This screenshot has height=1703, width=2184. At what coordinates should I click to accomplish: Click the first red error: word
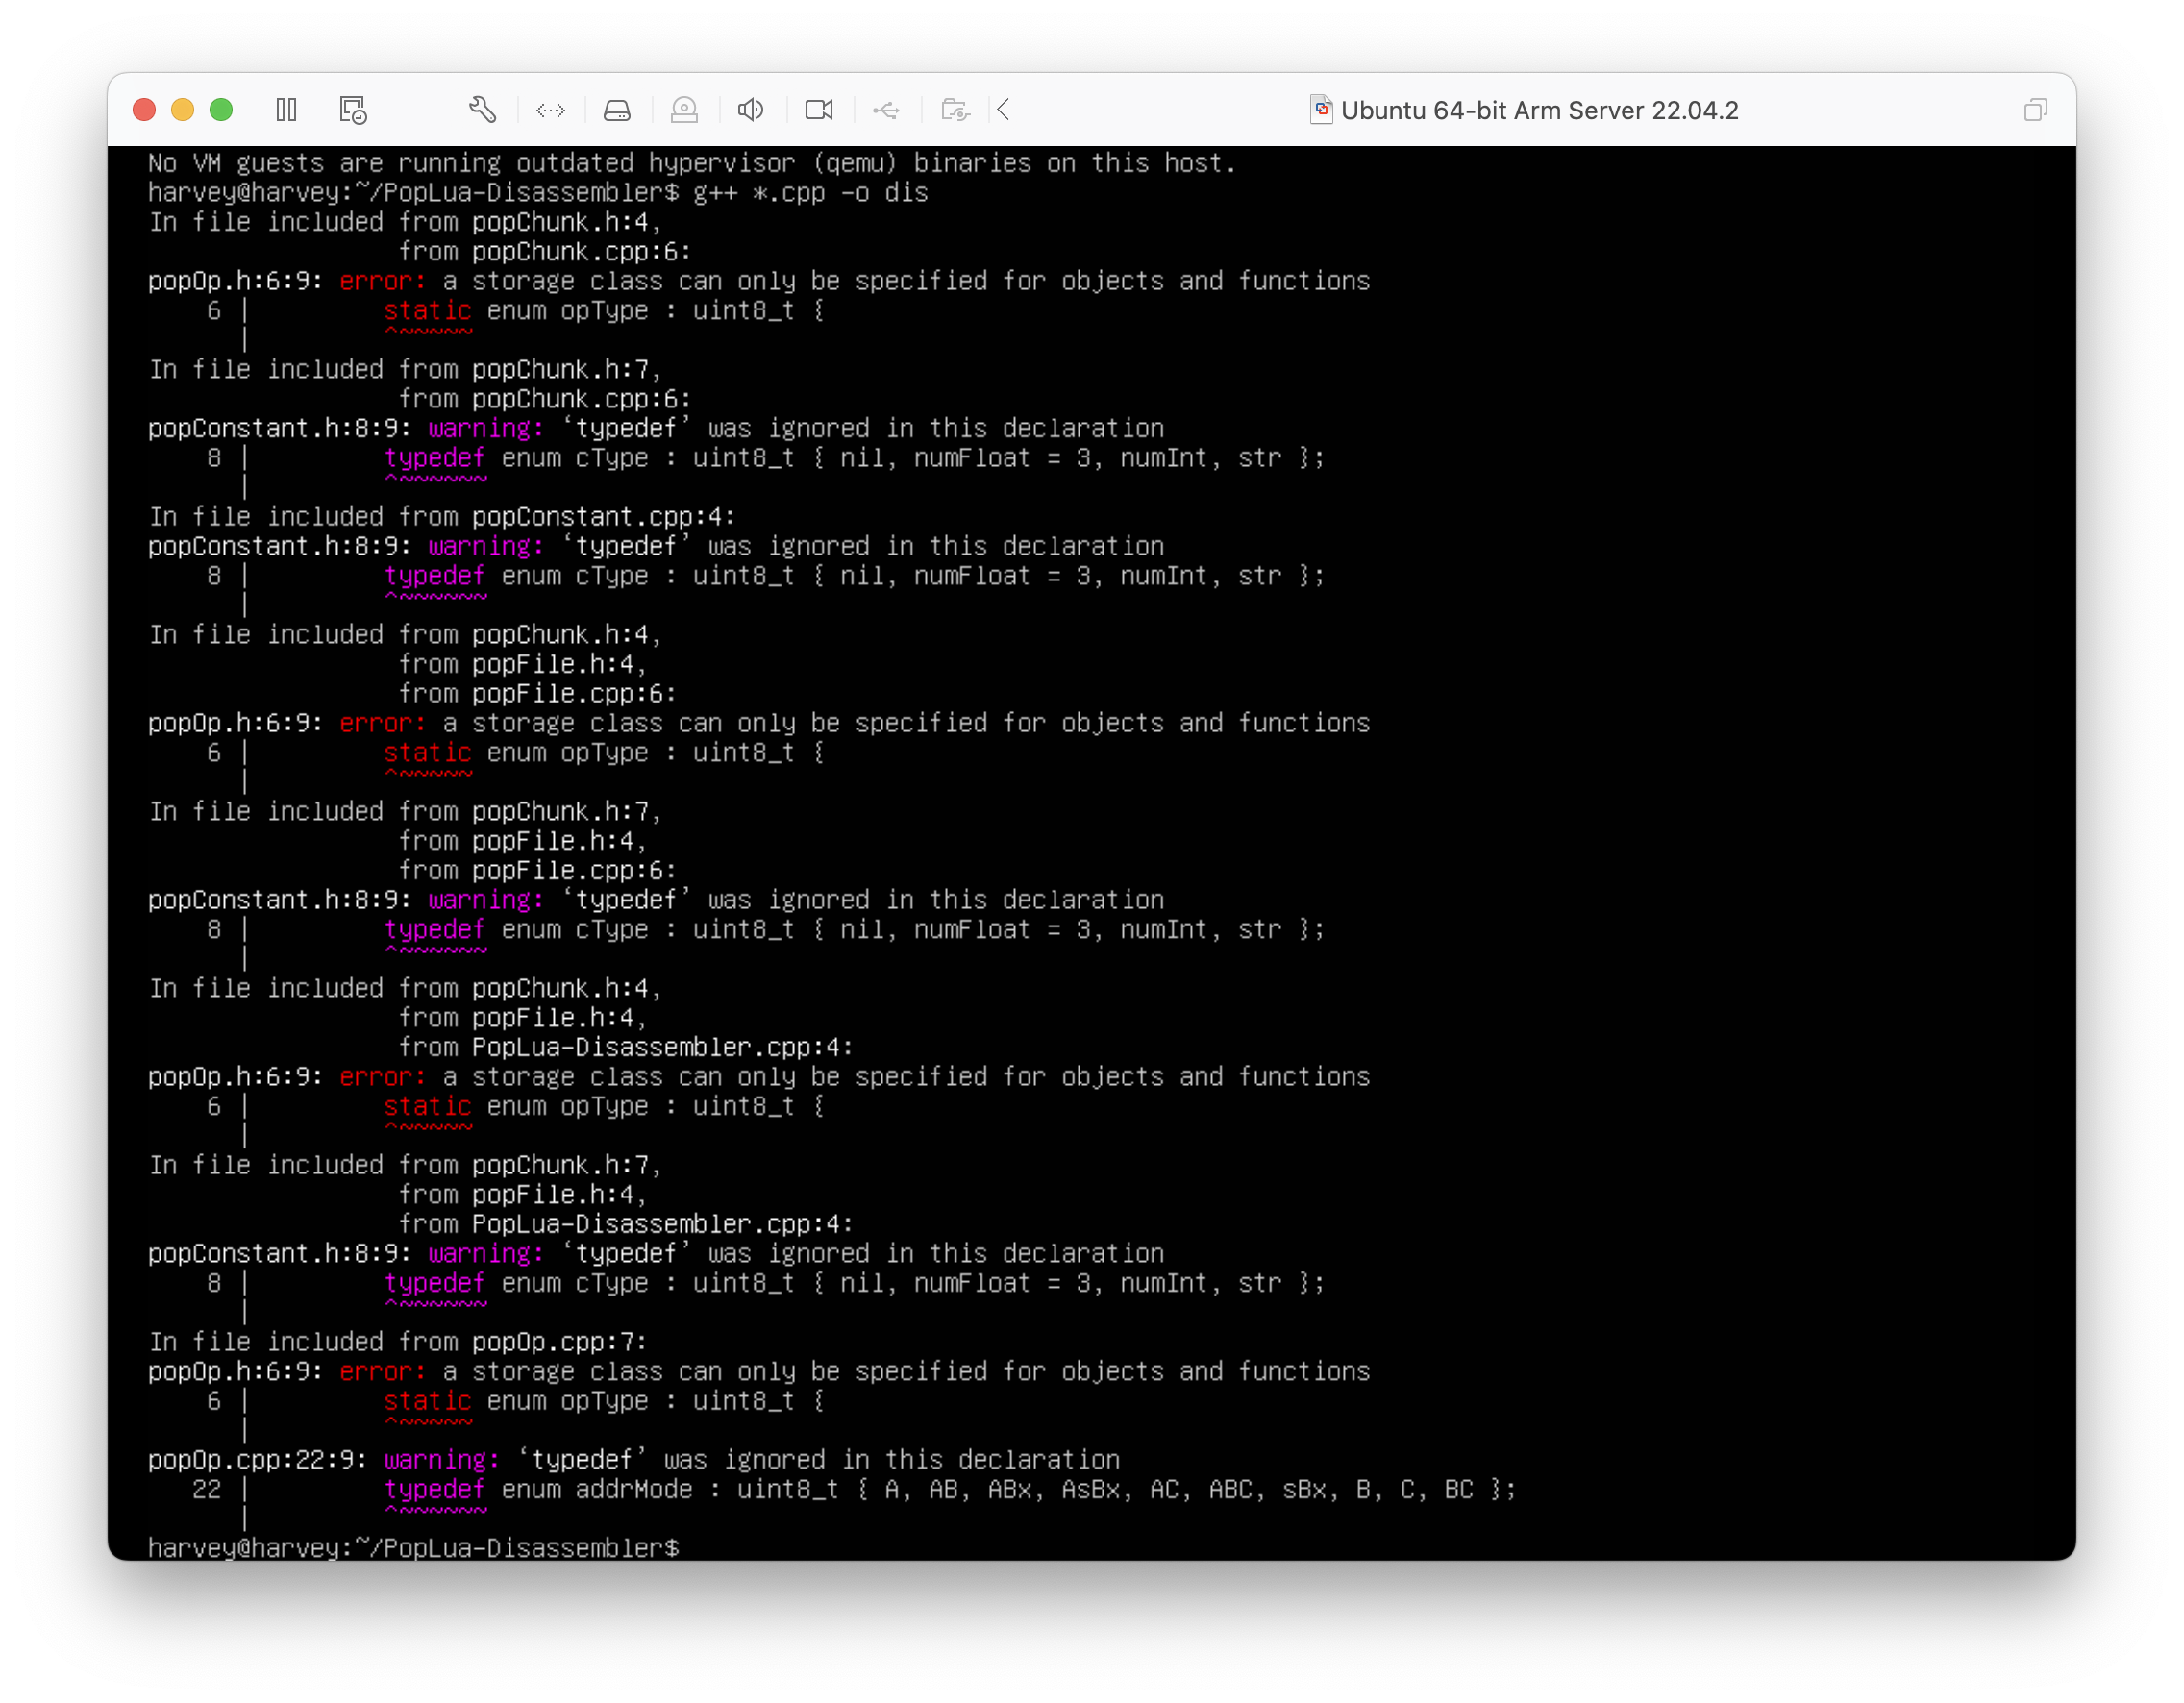[383, 281]
